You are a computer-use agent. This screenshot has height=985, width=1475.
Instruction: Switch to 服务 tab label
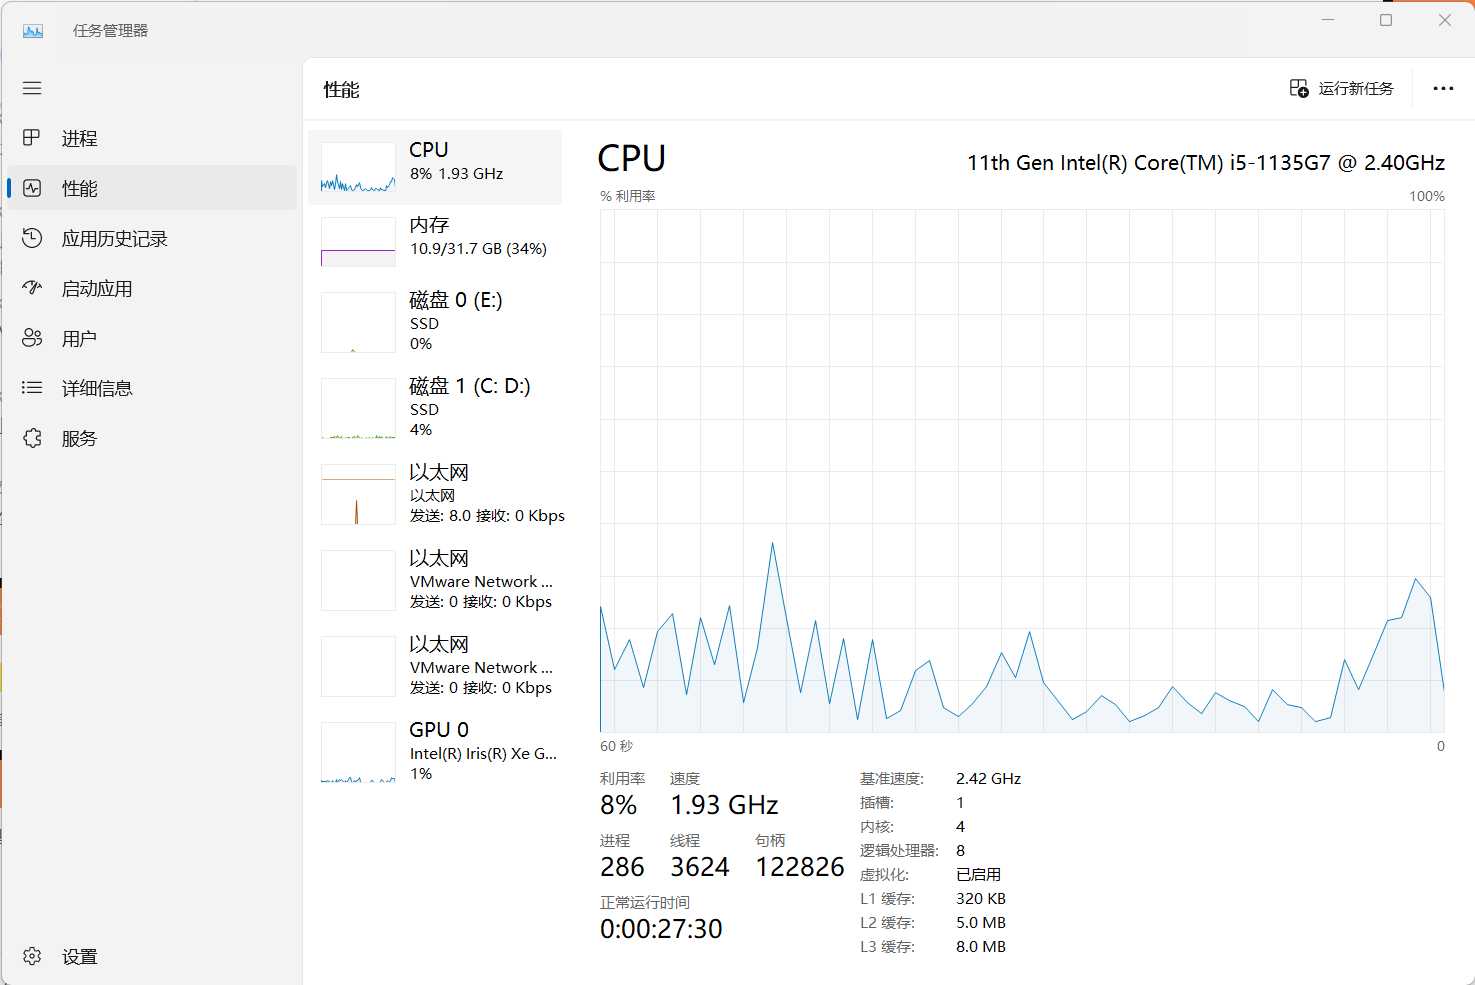click(x=80, y=438)
